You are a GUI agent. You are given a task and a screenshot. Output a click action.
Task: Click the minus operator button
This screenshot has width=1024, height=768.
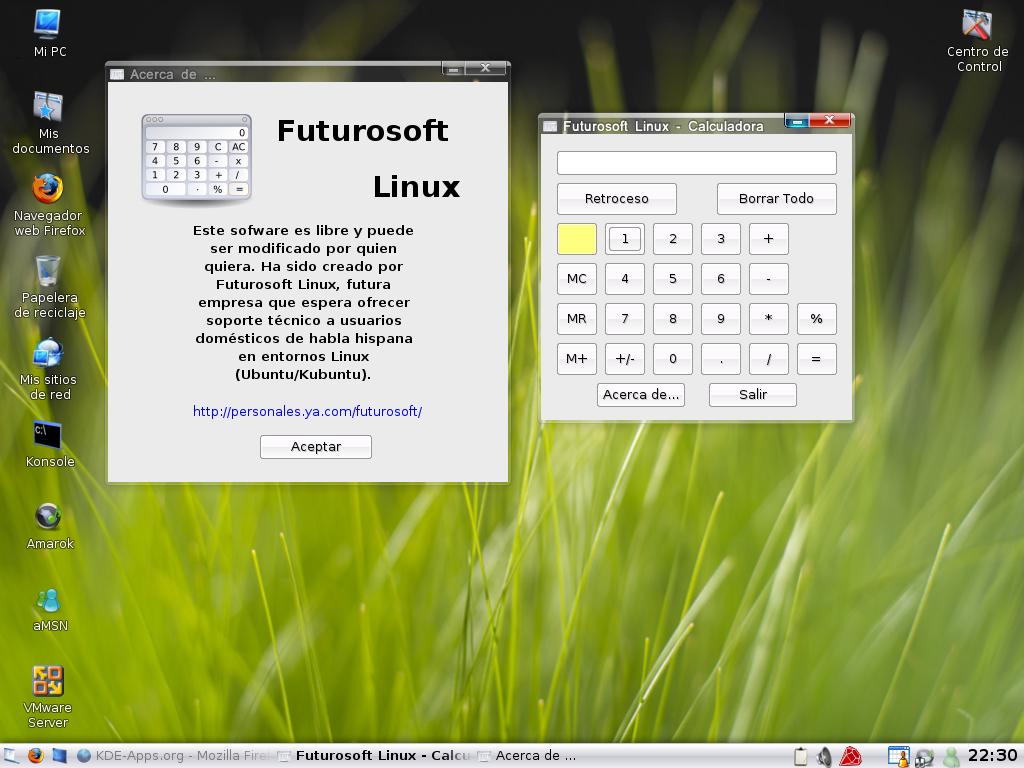click(x=769, y=279)
